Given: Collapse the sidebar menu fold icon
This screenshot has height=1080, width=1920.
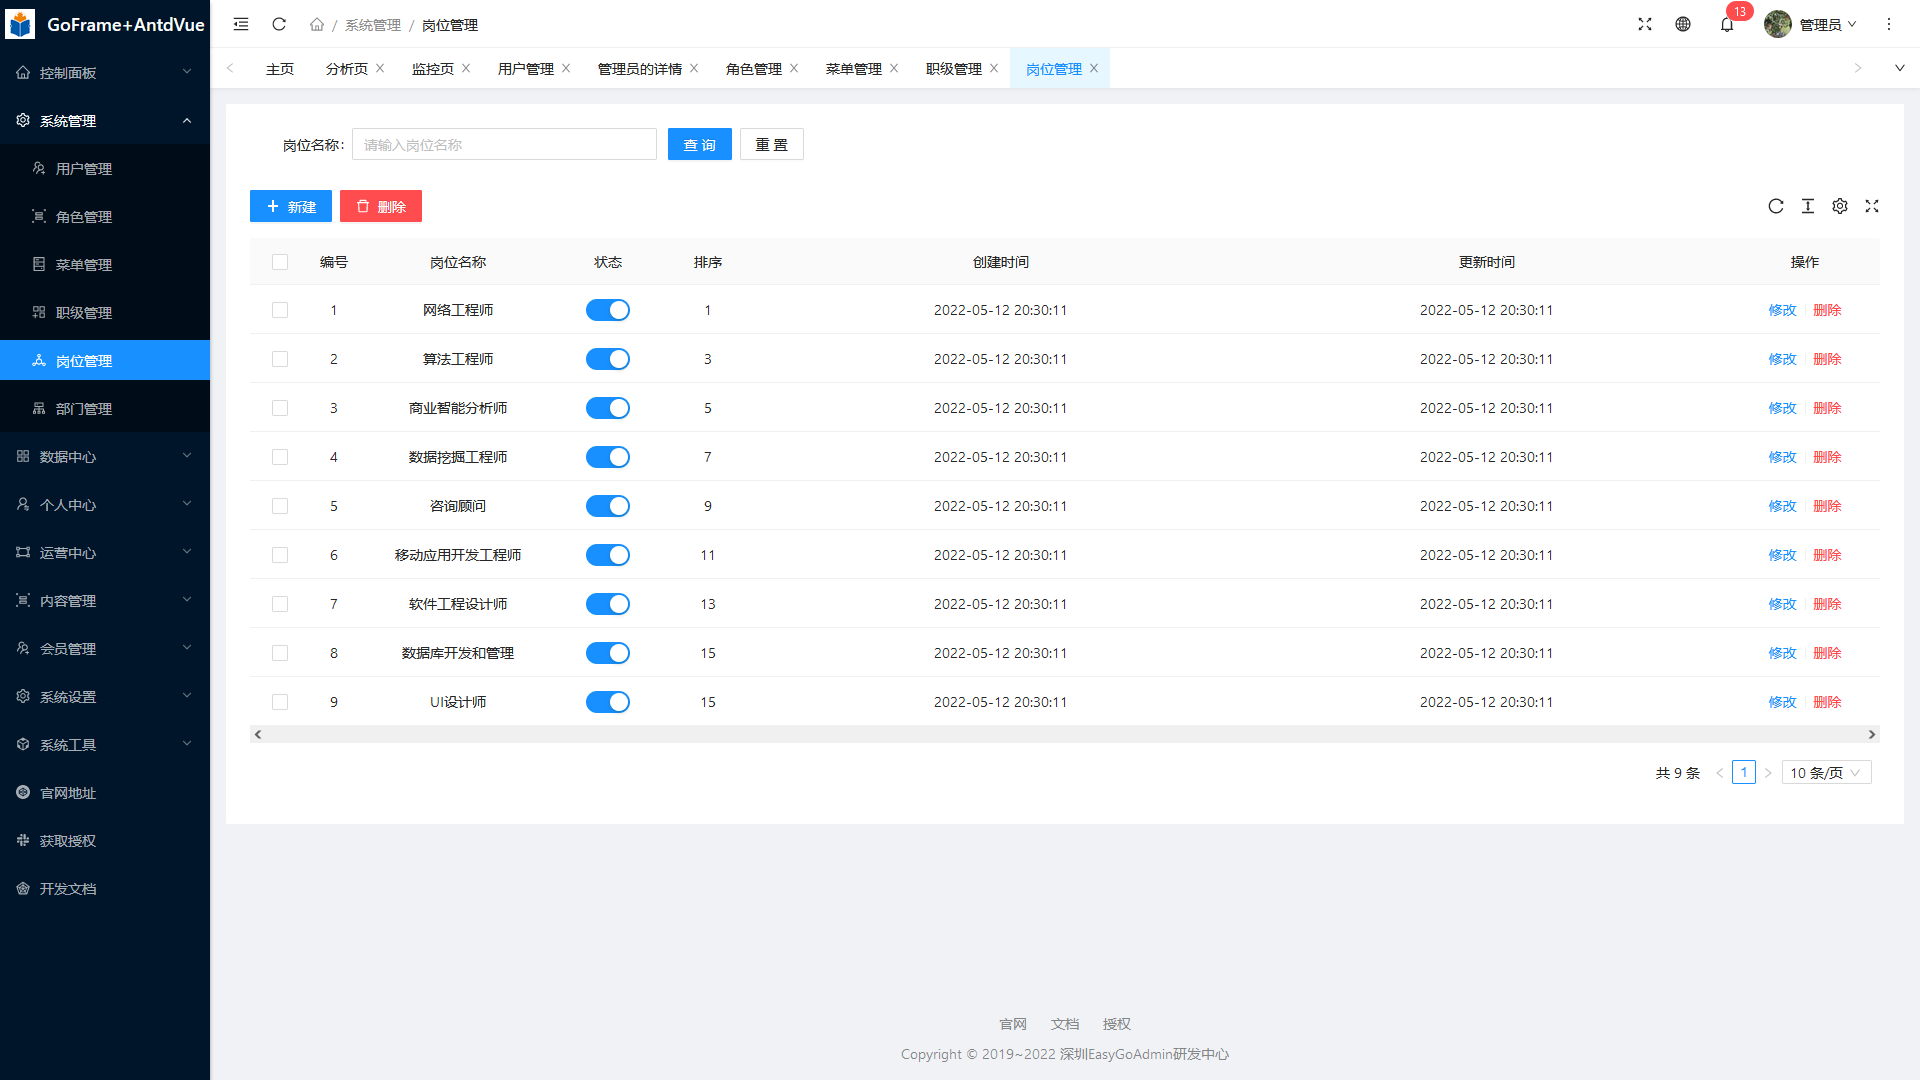Looking at the screenshot, I should click(x=241, y=24).
